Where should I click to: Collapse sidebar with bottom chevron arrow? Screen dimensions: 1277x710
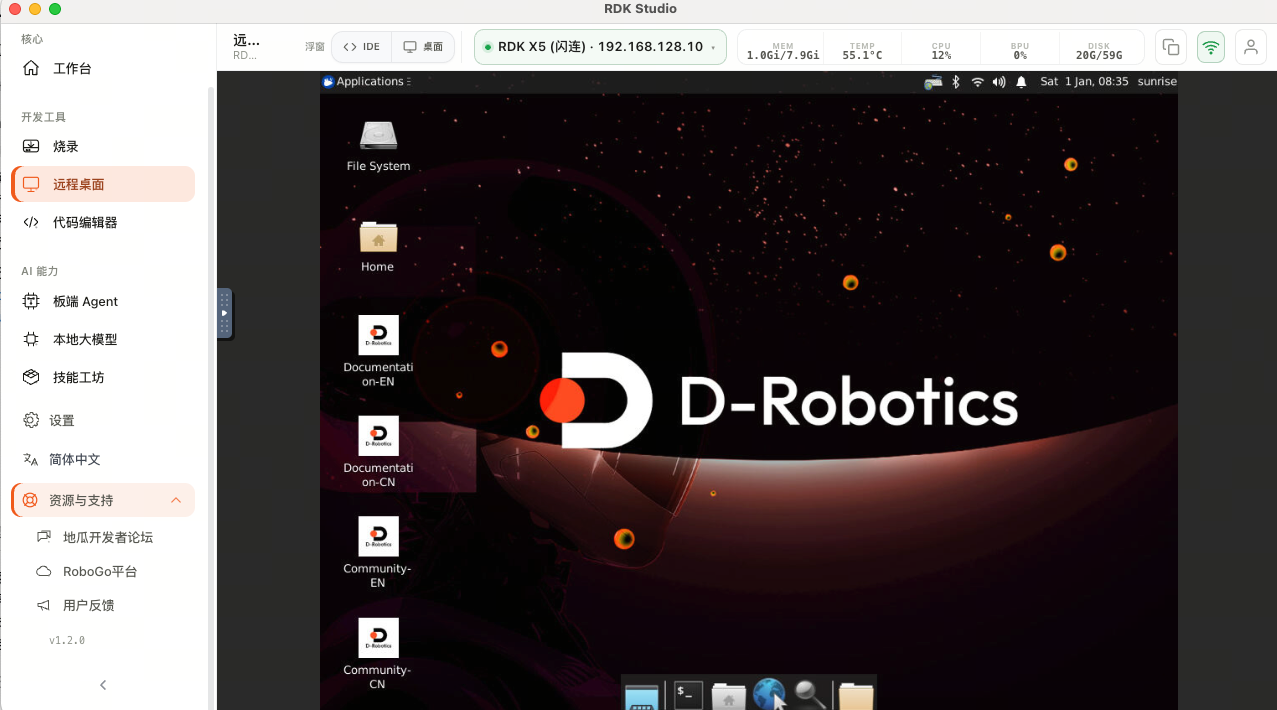pyautogui.click(x=103, y=685)
